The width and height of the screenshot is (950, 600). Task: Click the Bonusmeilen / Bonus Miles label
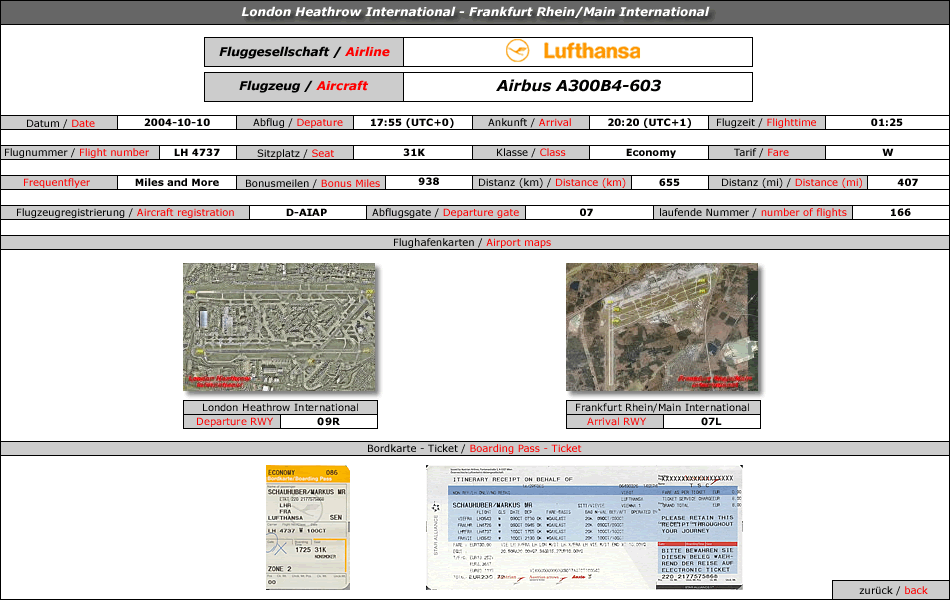tap(312, 183)
